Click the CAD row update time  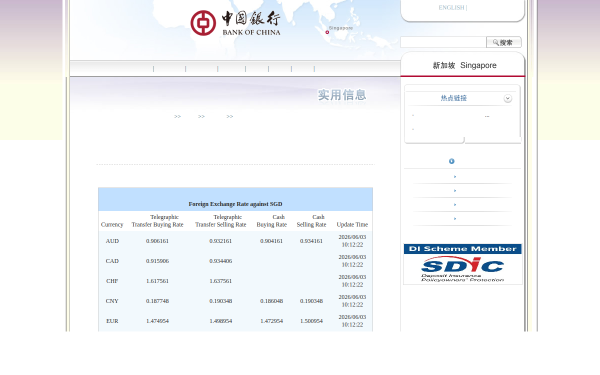click(352, 261)
